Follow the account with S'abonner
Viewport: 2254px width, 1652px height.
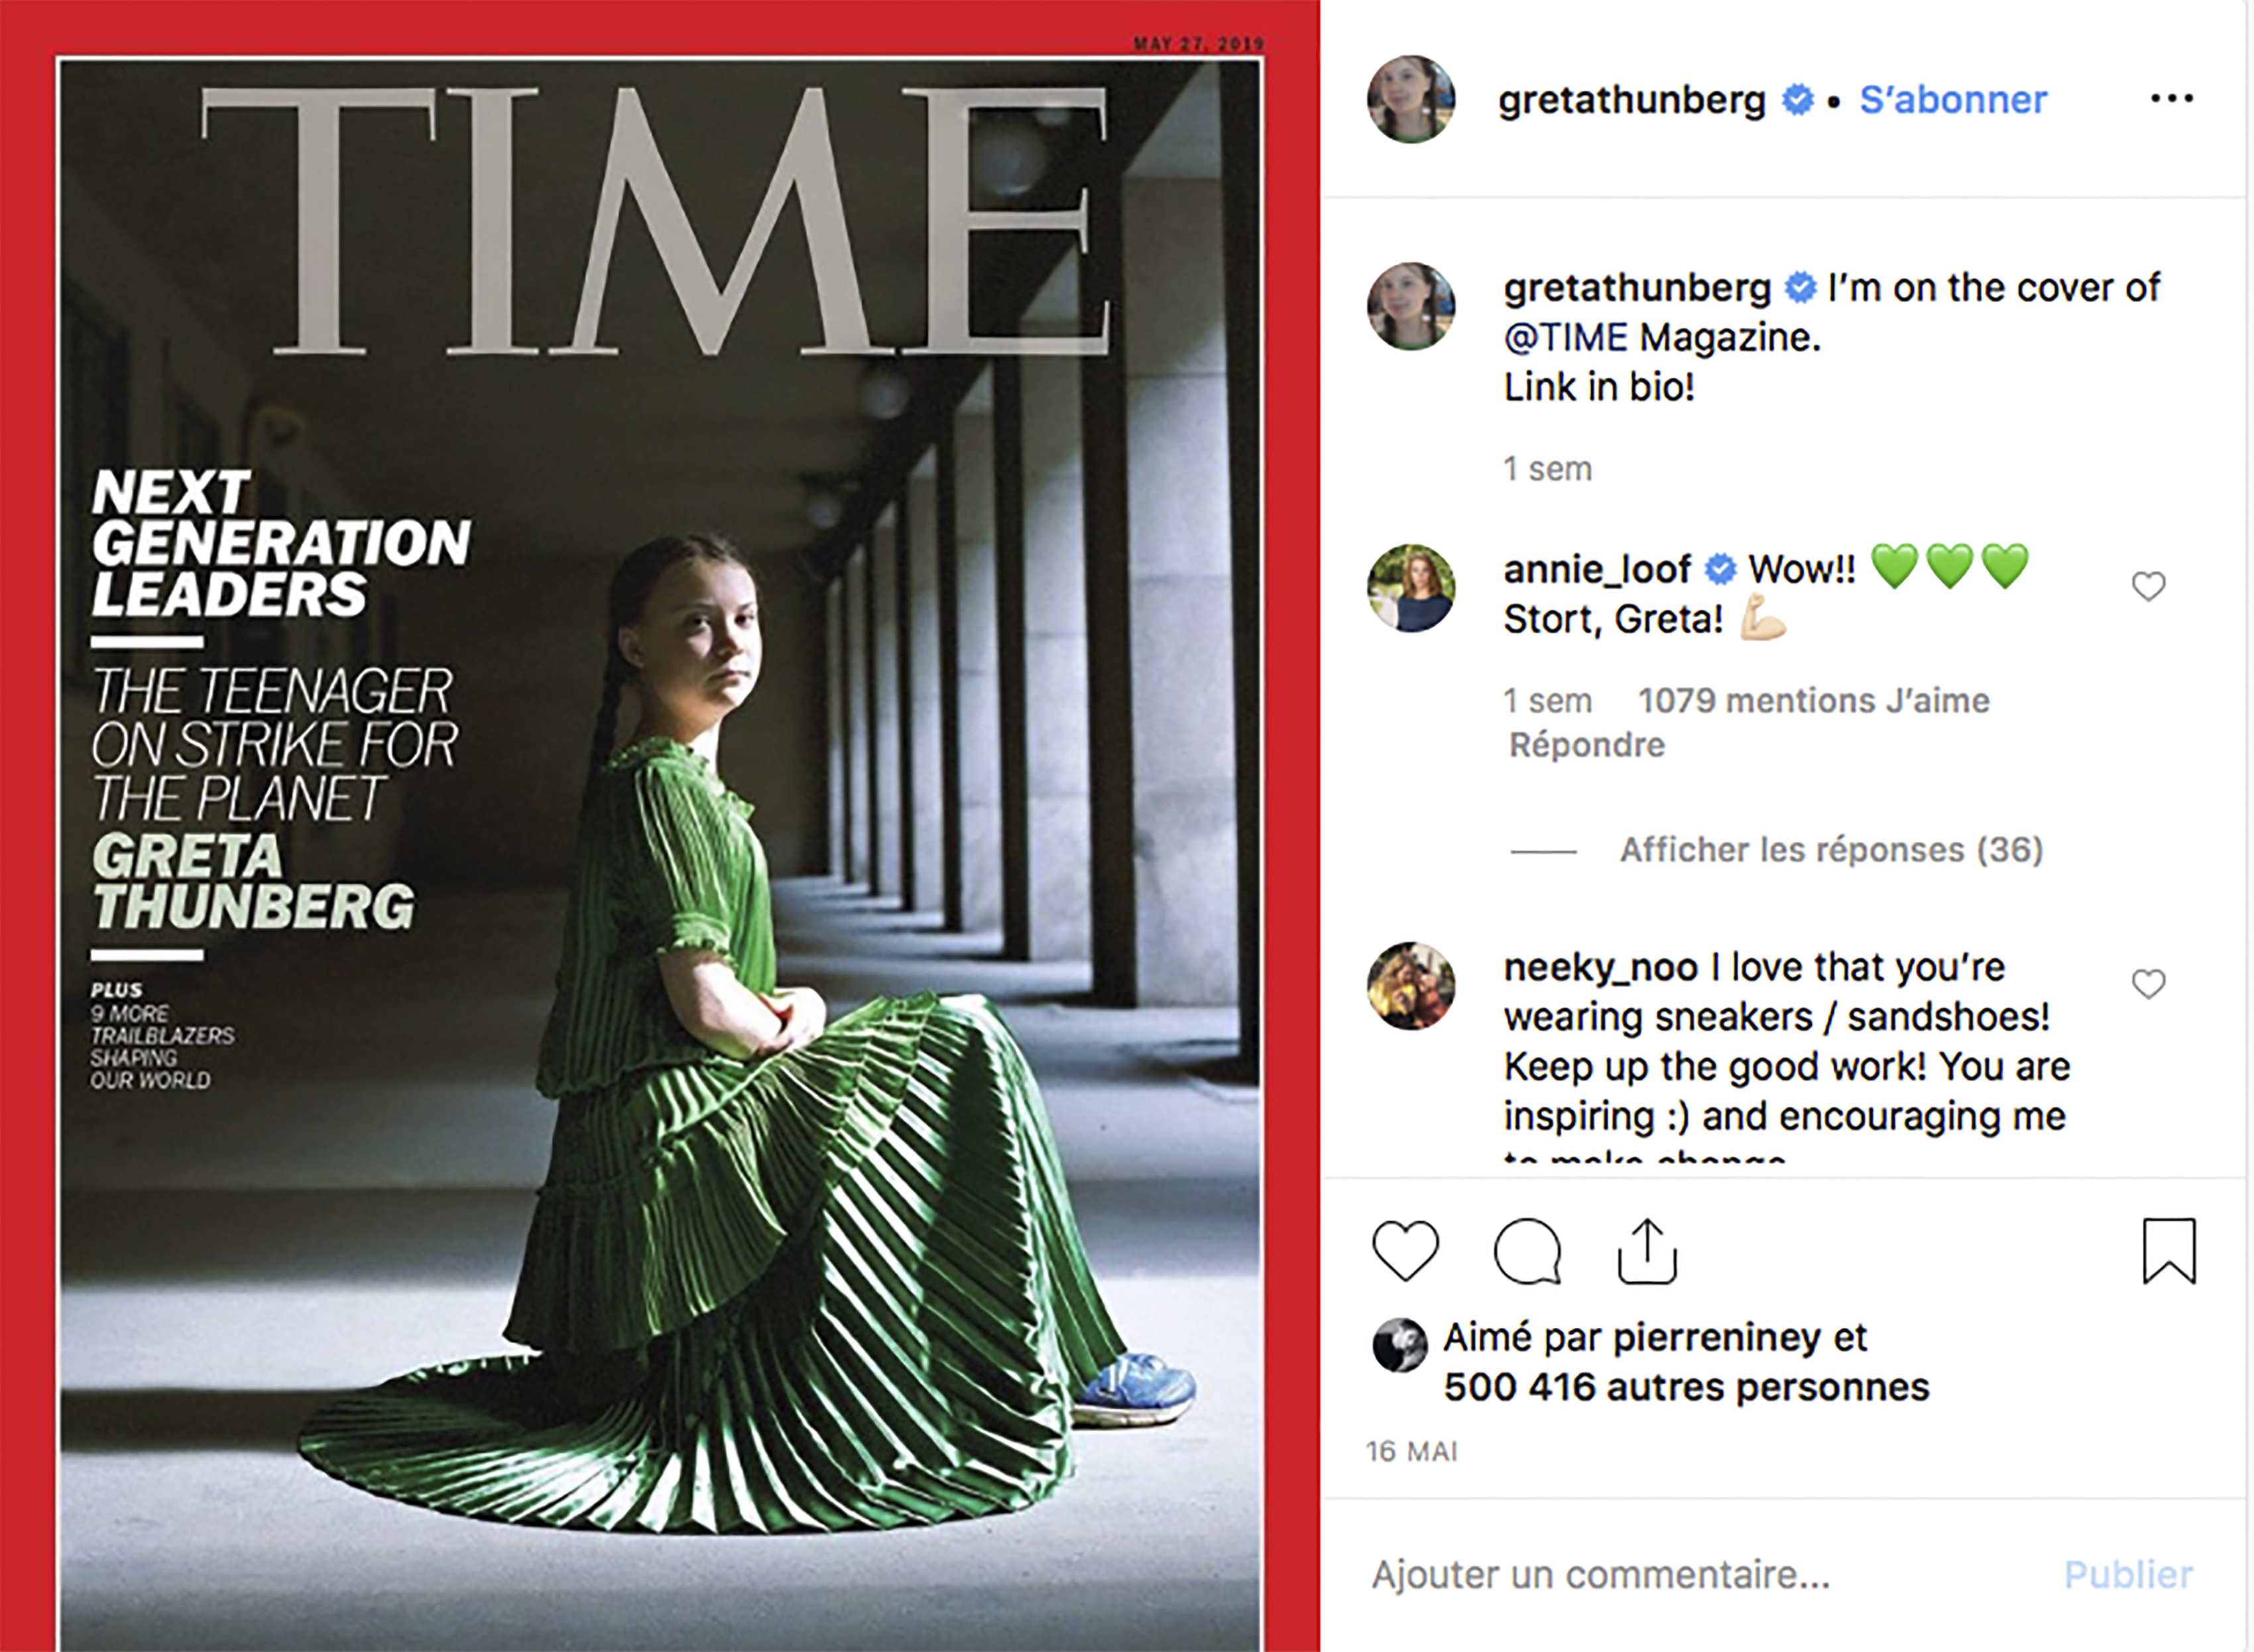[1953, 99]
